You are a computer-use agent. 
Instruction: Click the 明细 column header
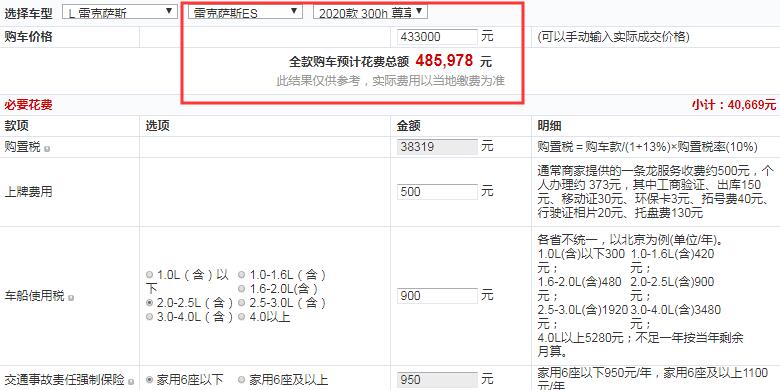click(550, 126)
